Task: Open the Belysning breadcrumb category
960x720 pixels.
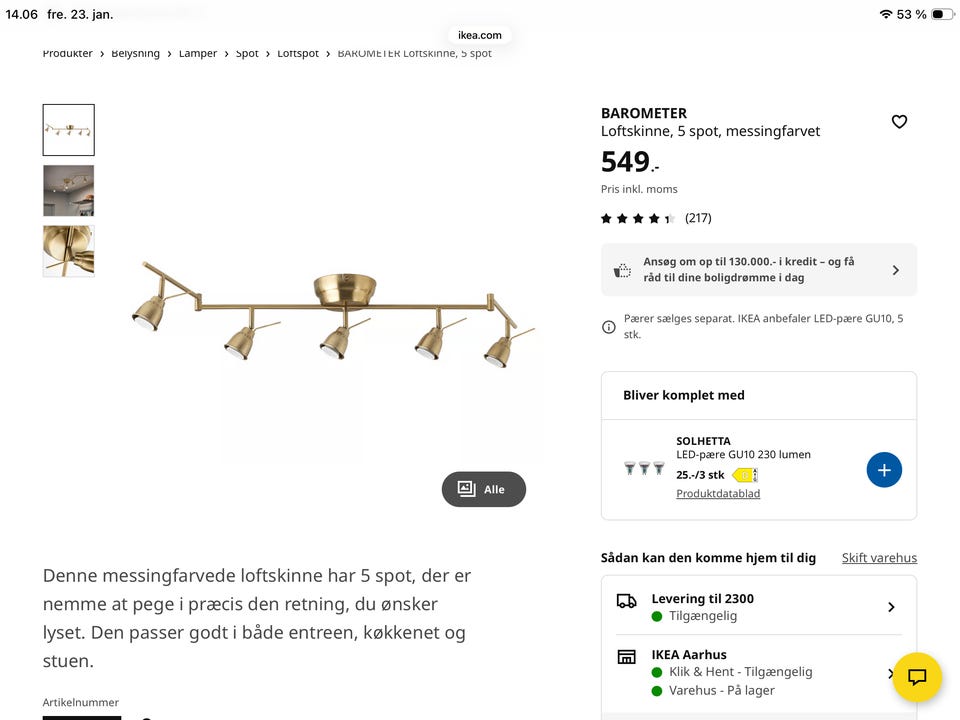Action: pyautogui.click(x=135, y=53)
